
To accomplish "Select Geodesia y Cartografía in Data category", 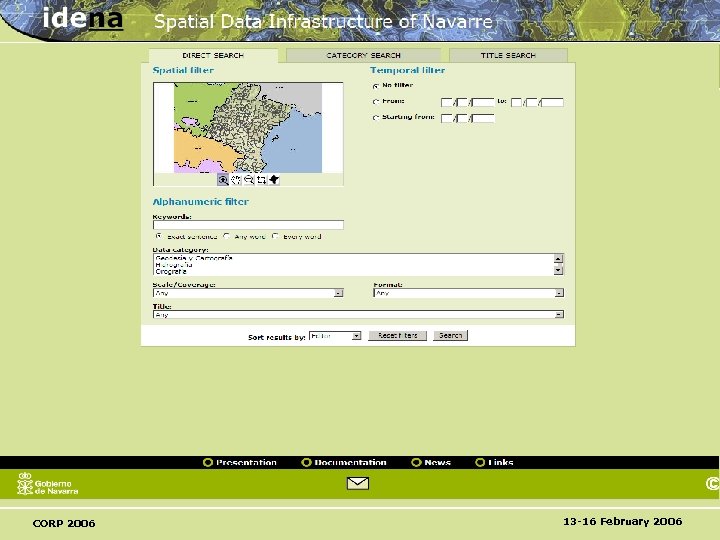I will [x=194, y=259].
